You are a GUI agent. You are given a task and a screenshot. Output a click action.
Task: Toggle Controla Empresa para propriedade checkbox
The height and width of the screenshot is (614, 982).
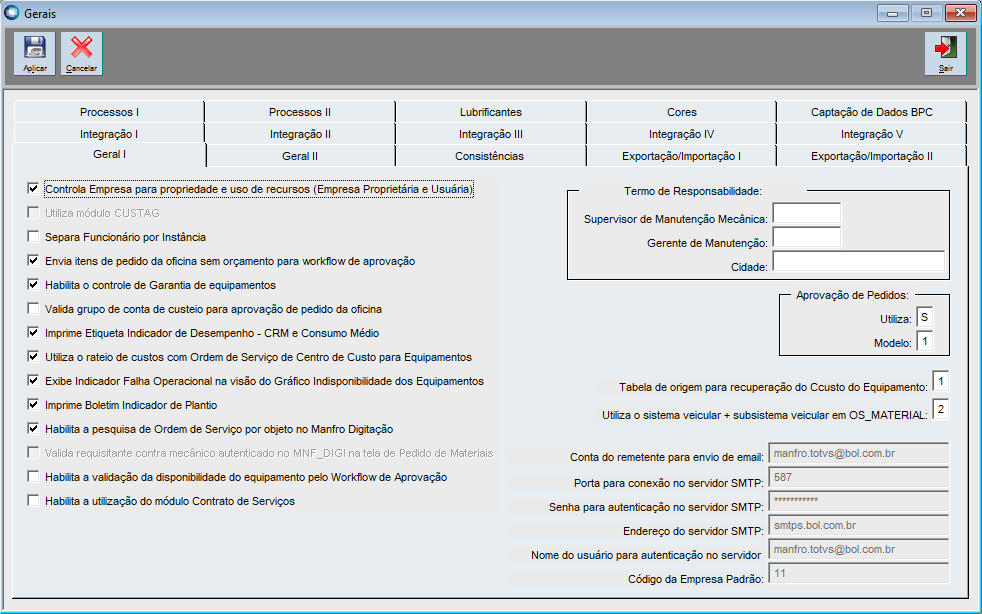tap(33, 188)
